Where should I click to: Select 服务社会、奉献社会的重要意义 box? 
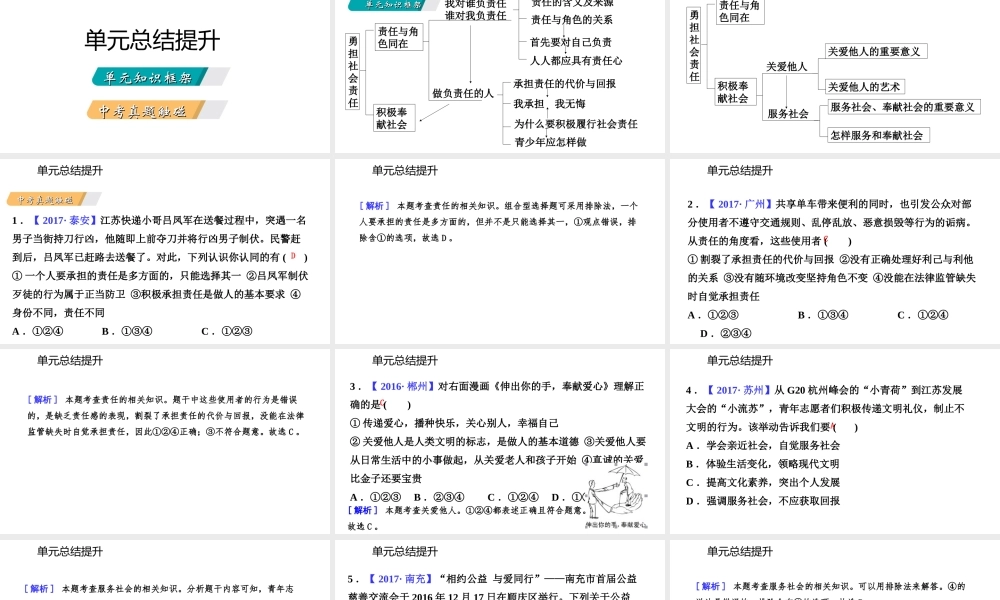[x=903, y=106]
